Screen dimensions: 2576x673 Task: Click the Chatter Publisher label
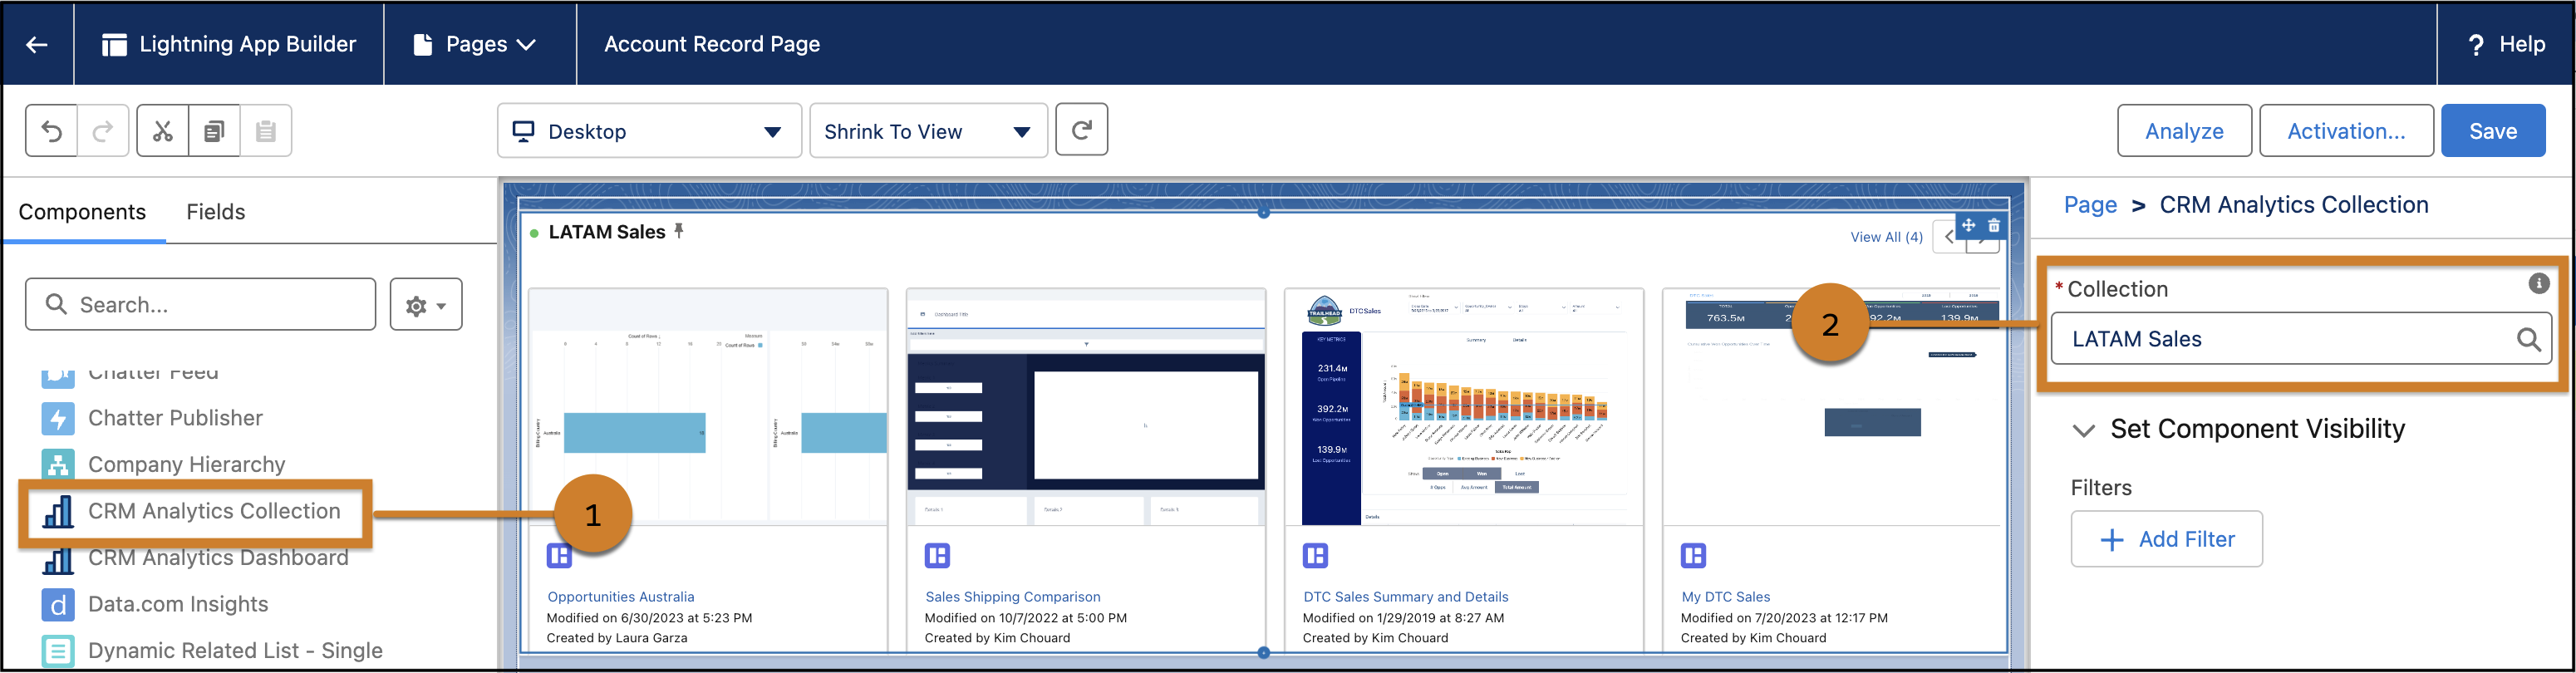pos(175,418)
